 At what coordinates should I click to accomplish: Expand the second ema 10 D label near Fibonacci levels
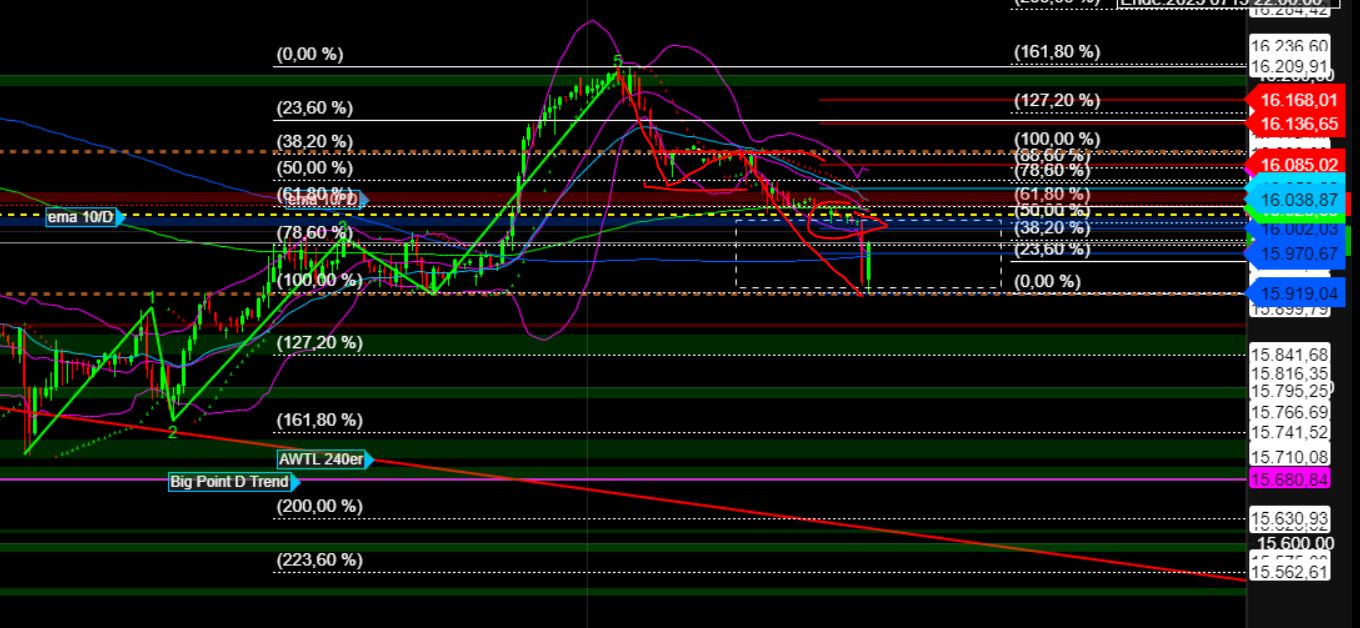(x=322, y=200)
